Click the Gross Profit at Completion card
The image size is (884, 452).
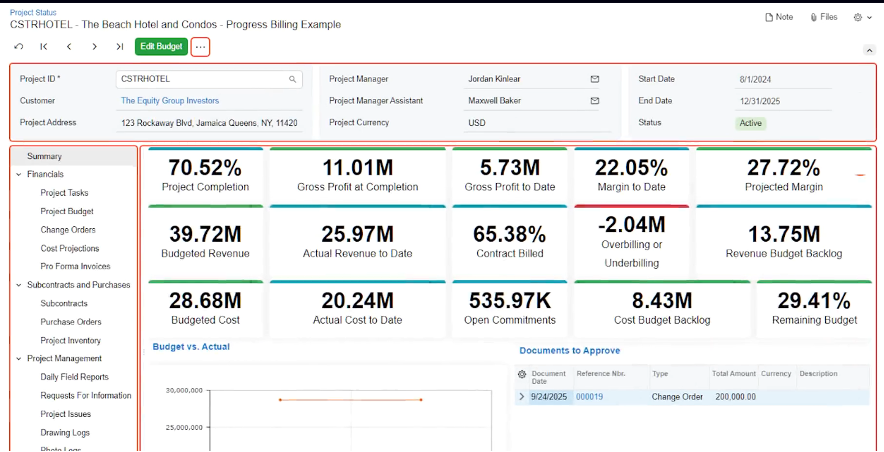point(357,174)
